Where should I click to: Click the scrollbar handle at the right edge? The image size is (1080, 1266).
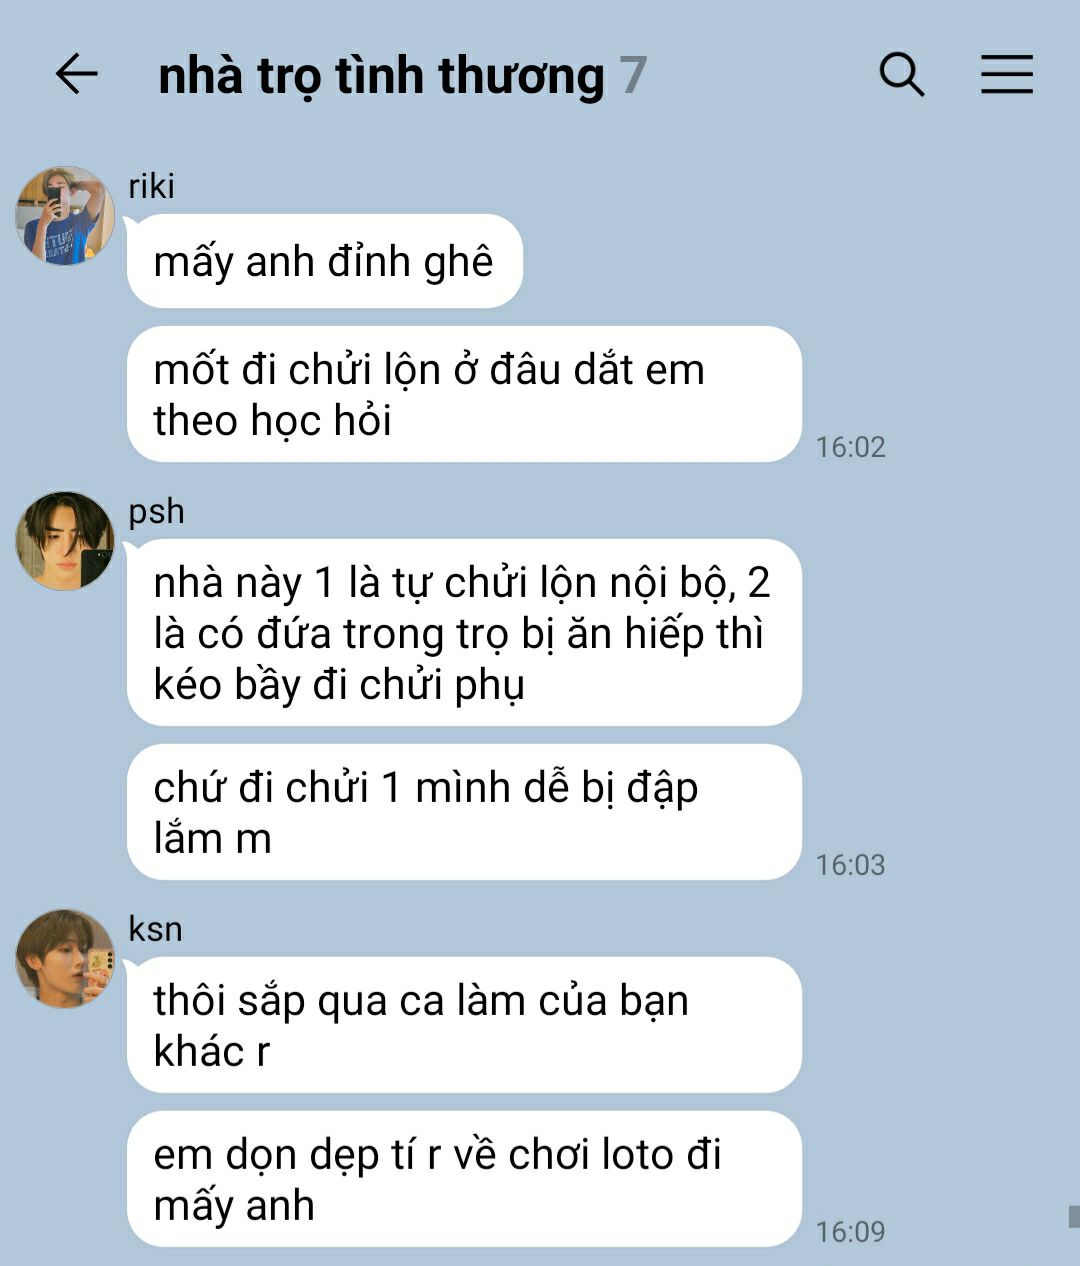pyautogui.click(x=1074, y=1216)
